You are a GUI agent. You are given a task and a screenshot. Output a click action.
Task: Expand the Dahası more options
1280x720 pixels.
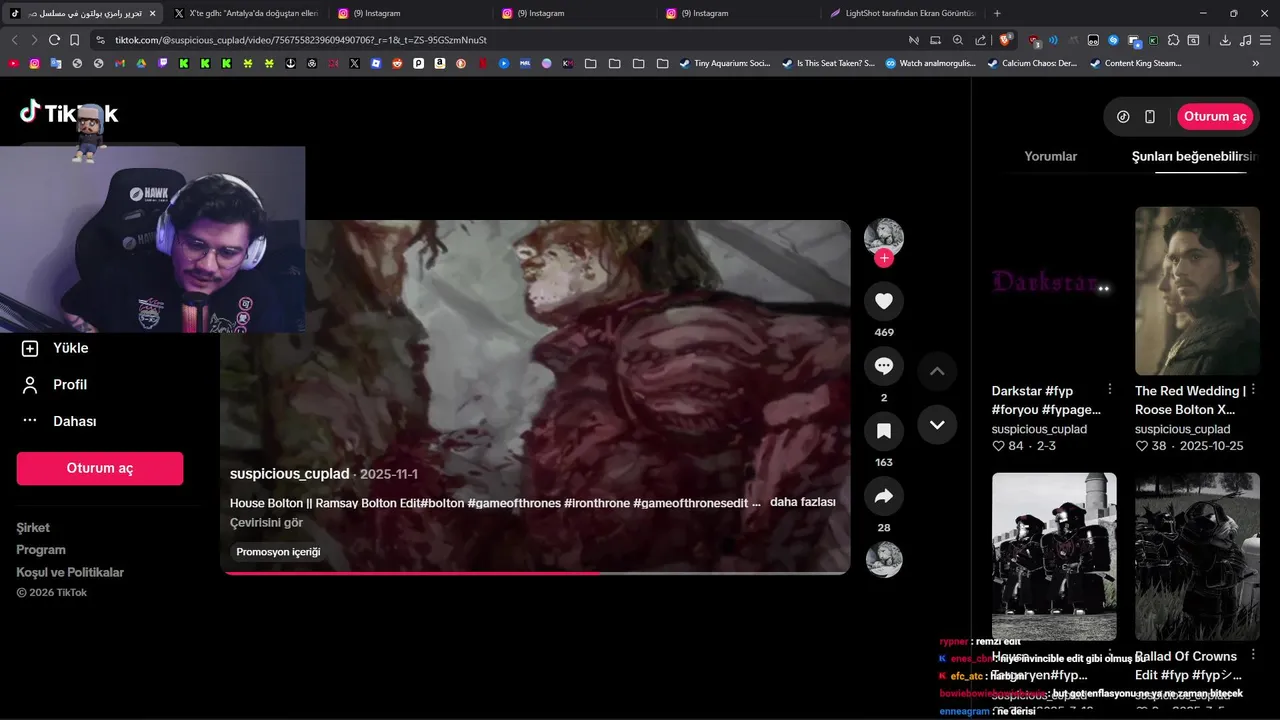pos(60,421)
